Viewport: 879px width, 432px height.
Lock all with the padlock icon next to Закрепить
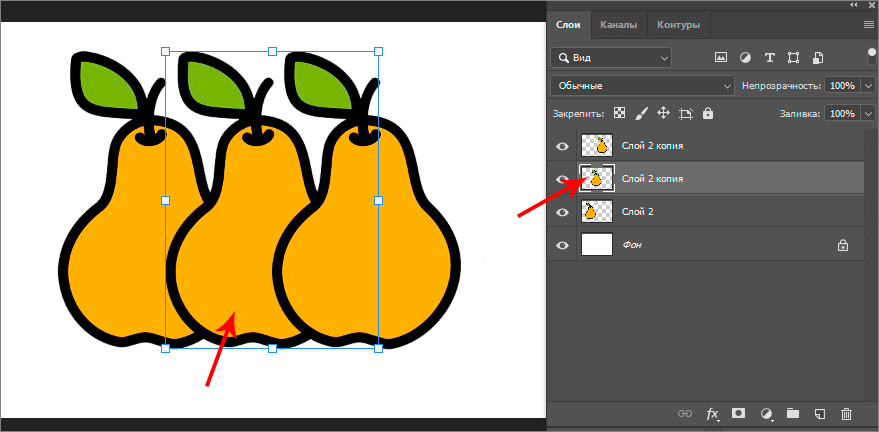click(708, 114)
